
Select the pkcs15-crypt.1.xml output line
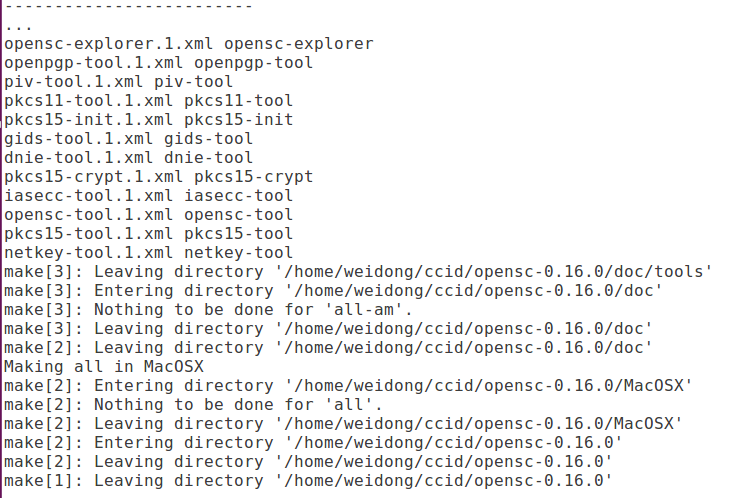pos(158,177)
